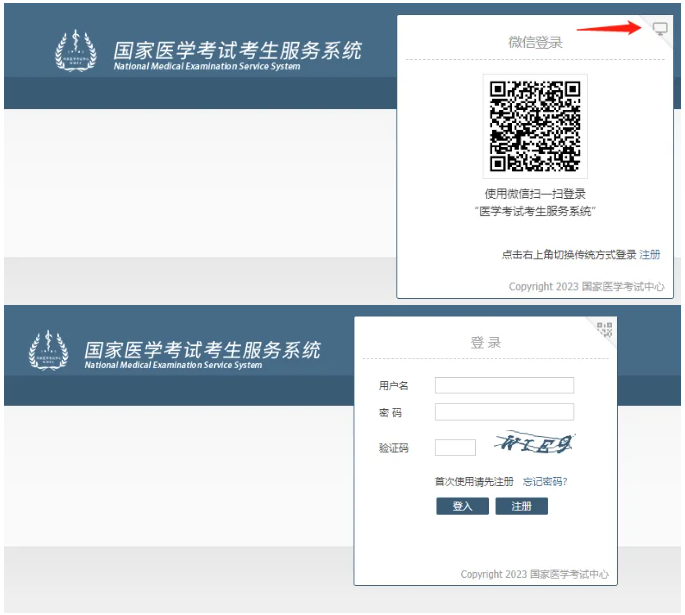Click the medical emblem logo in WeChat login header
This screenshot has height=615, width=685.
pyautogui.click(x=76, y=52)
